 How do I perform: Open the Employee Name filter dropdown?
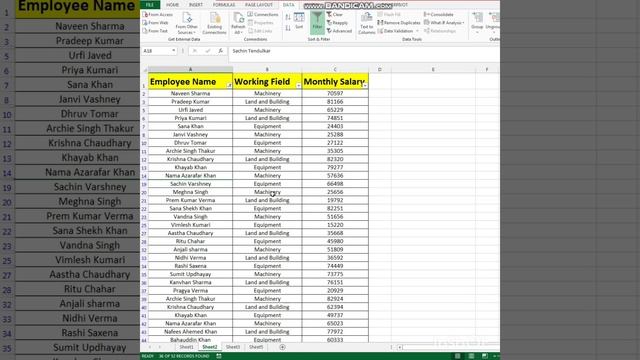[229, 85]
